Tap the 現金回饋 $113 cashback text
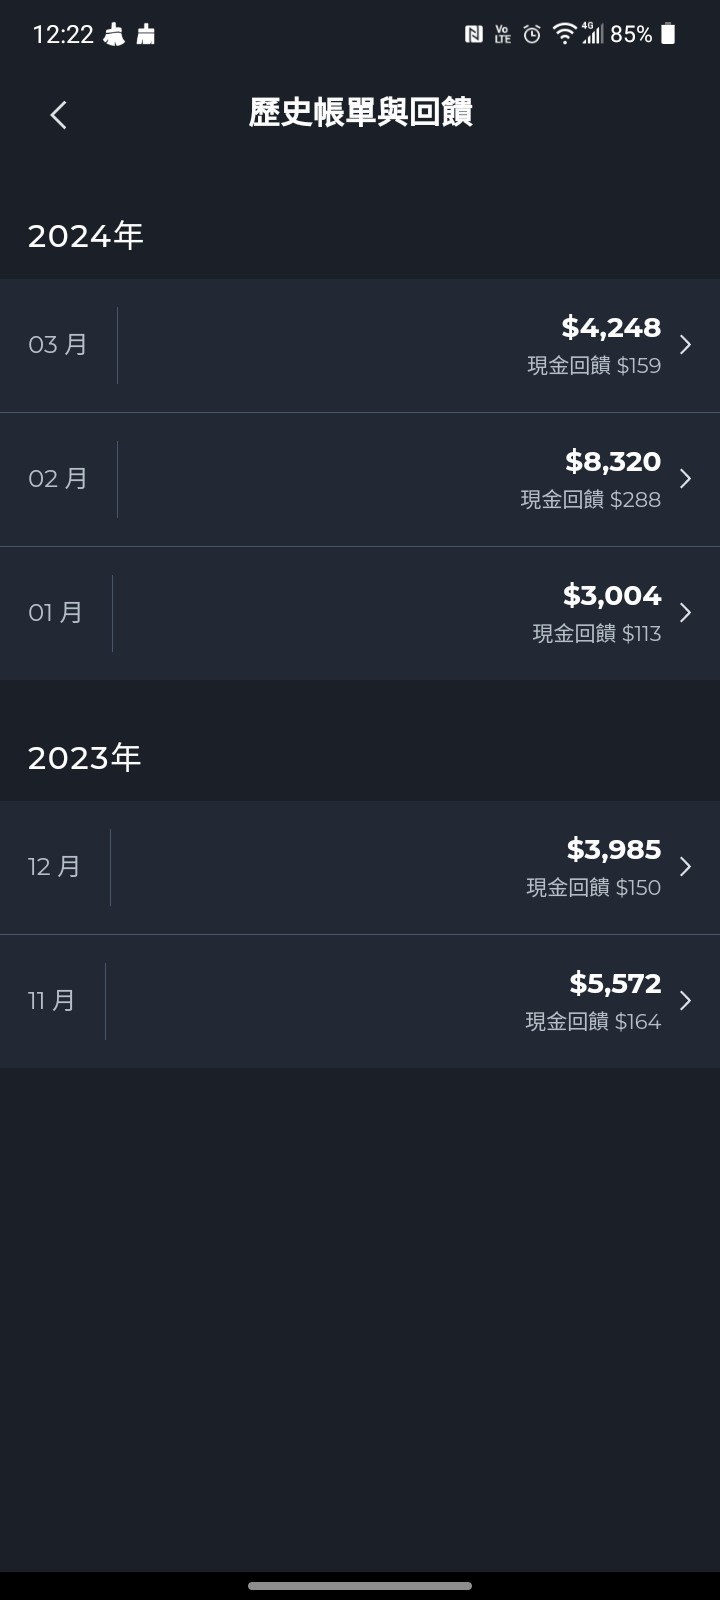720x1600 pixels. [x=597, y=634]
